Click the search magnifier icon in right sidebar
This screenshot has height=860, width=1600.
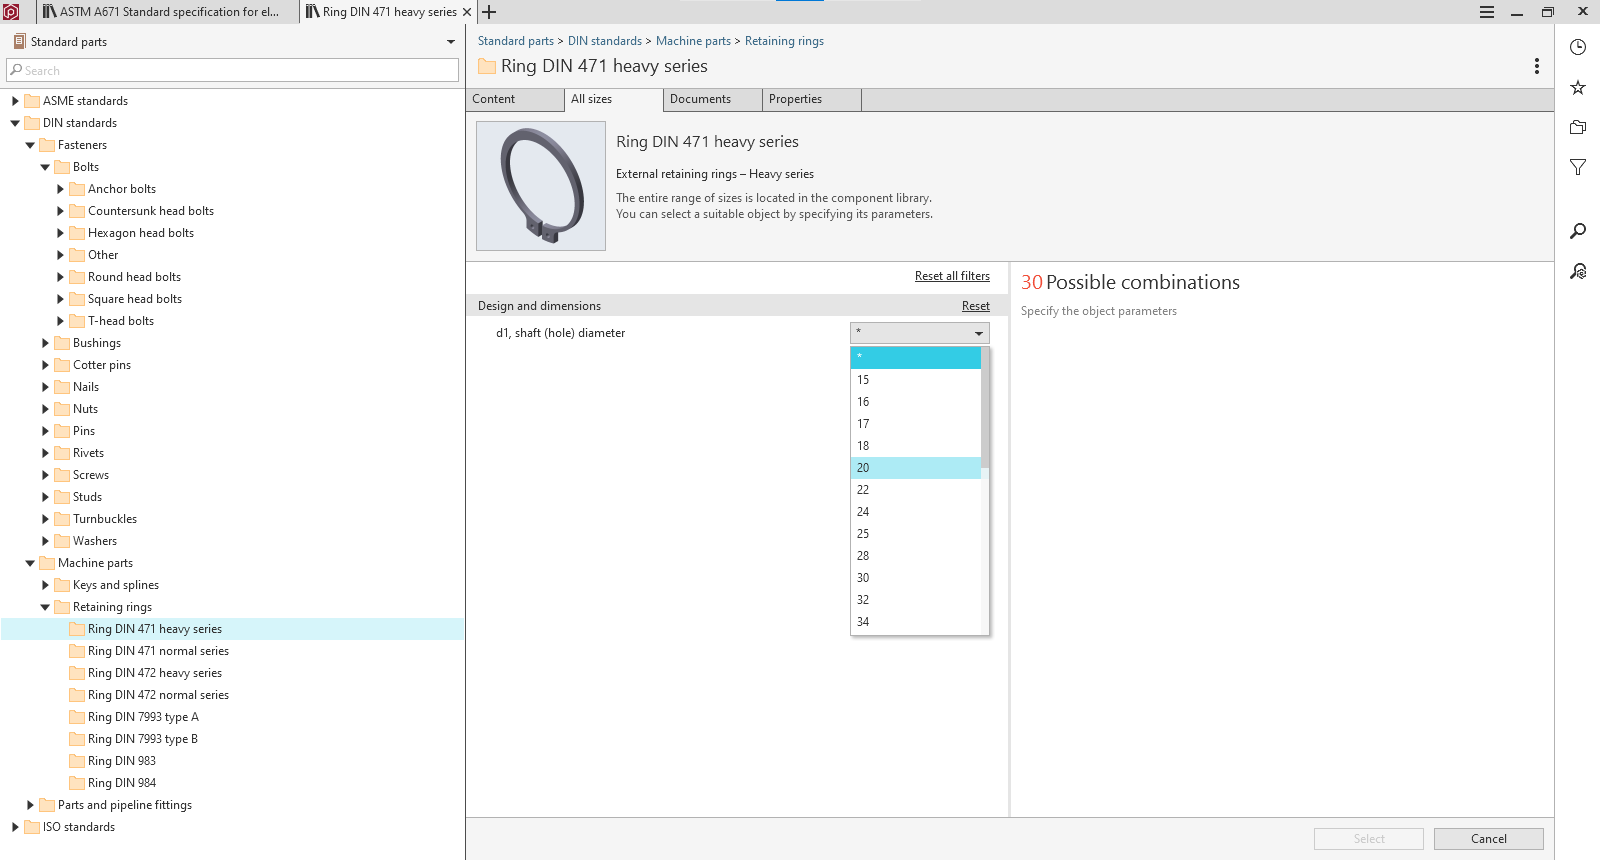point(1578,231)
